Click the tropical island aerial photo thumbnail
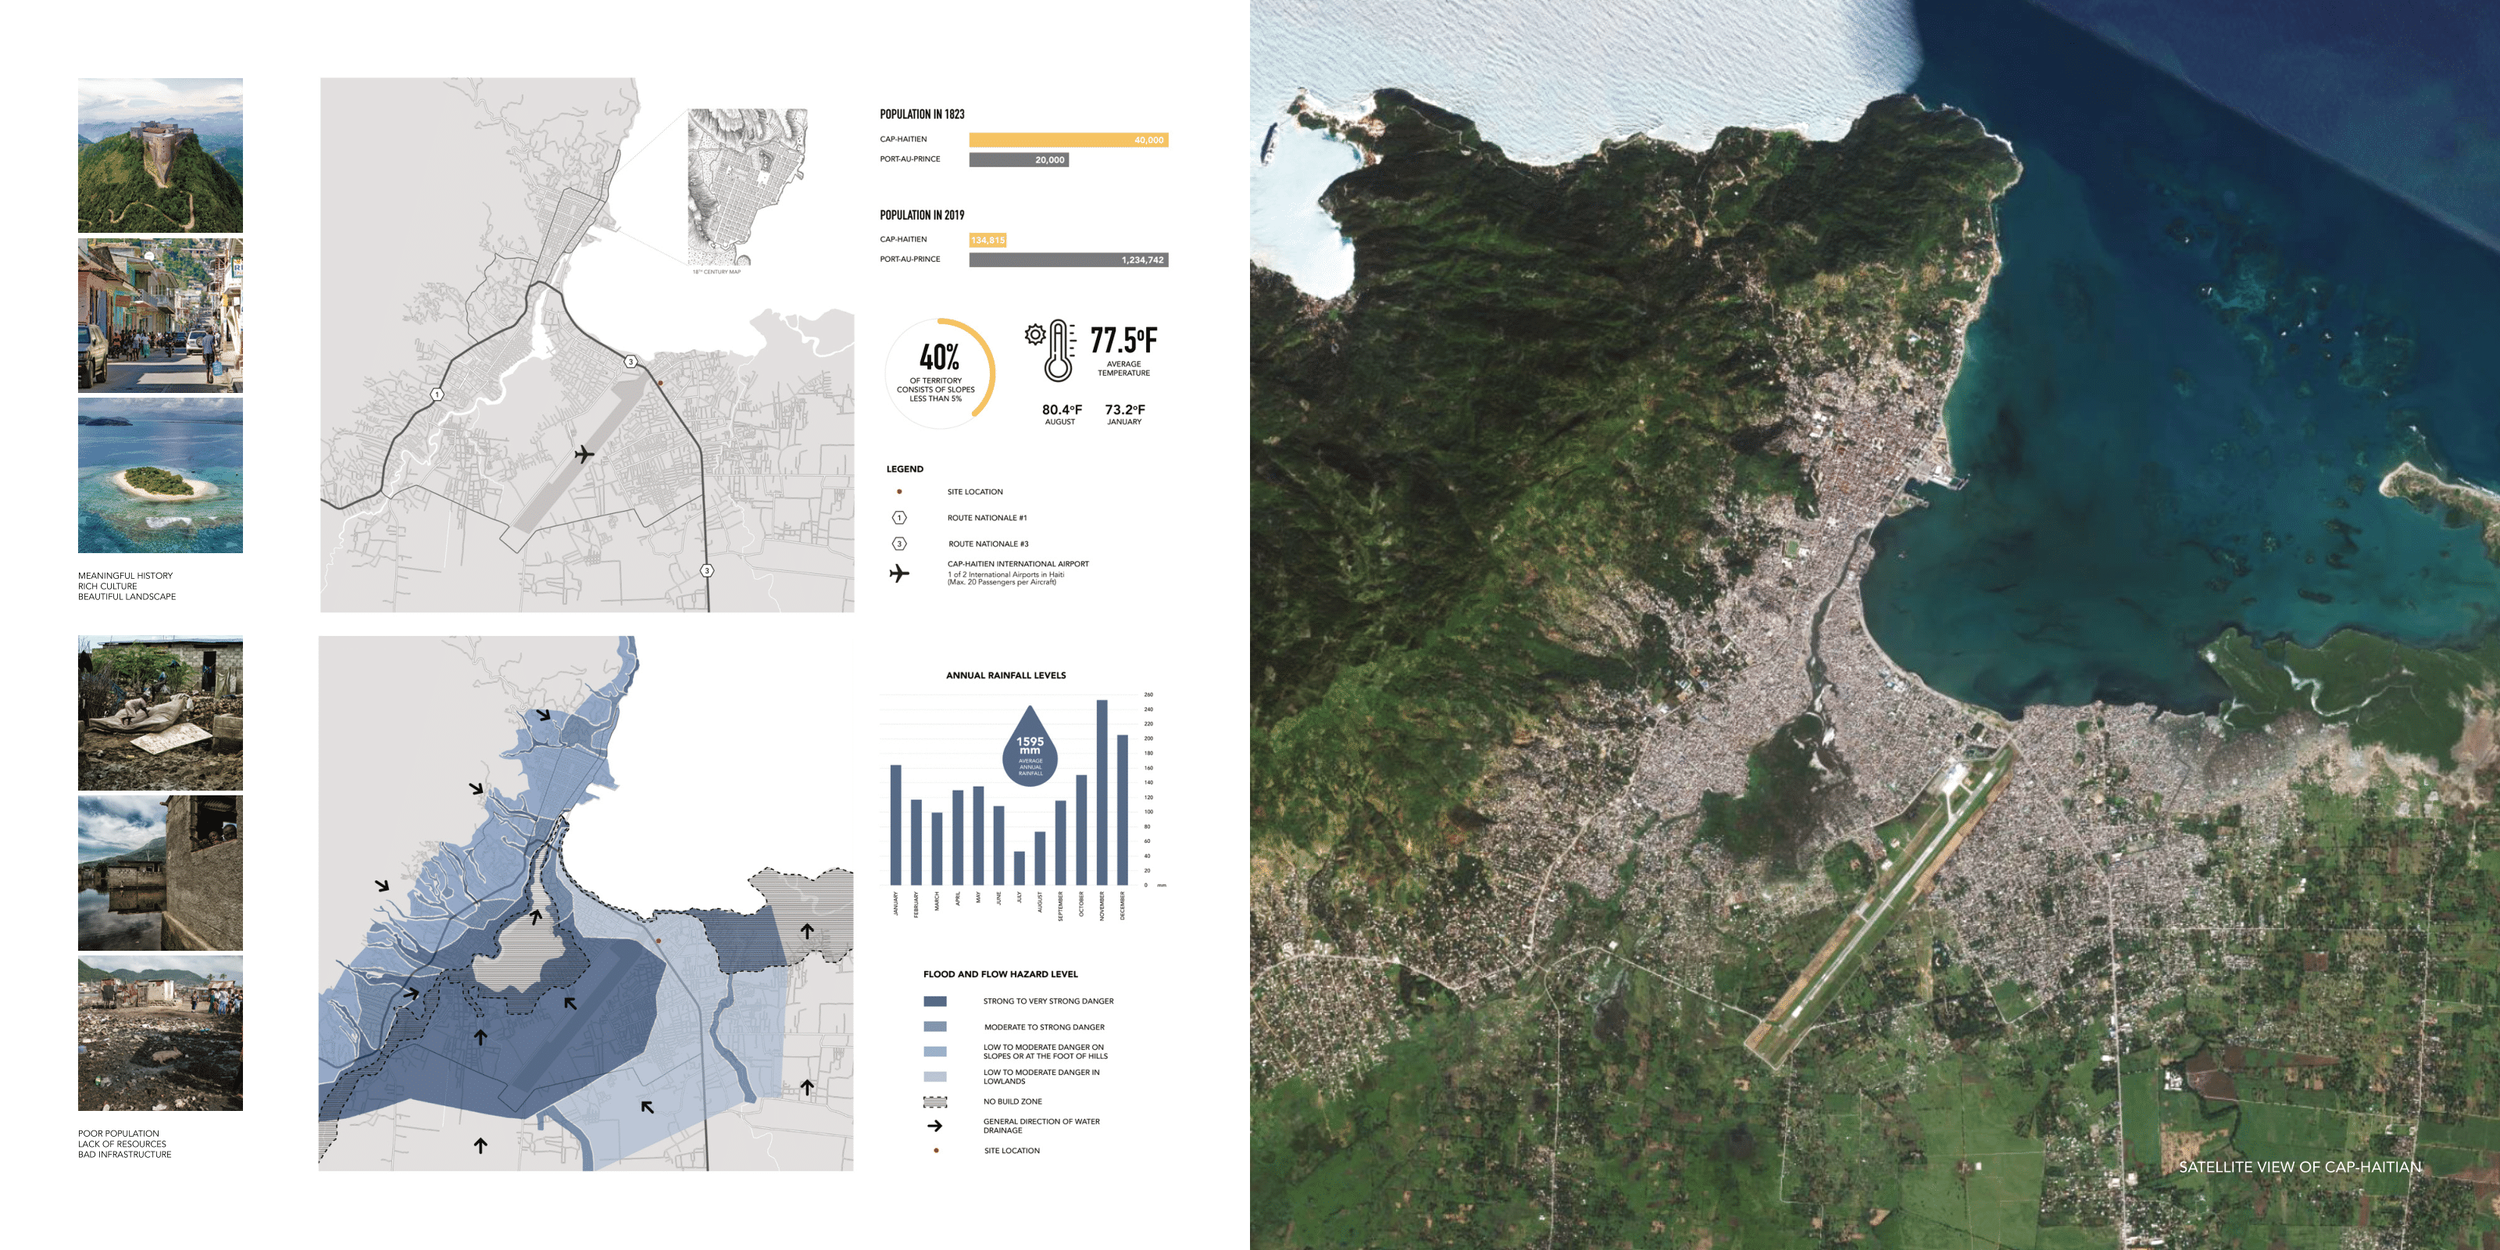Screen dimensions: 2500x1250 coord(160,476)
